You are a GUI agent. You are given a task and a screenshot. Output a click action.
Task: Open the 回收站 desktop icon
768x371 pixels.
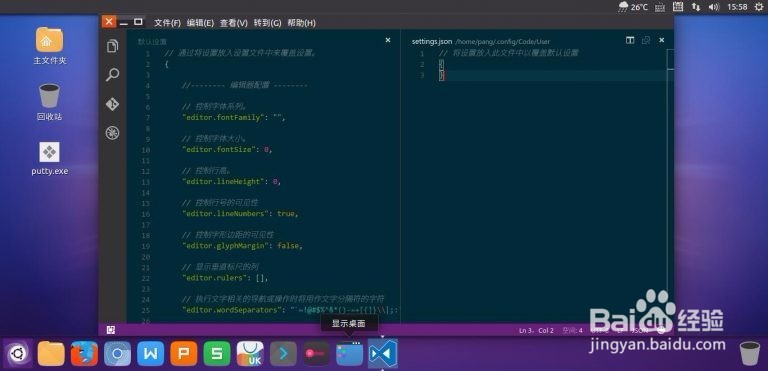coord(49,102)
